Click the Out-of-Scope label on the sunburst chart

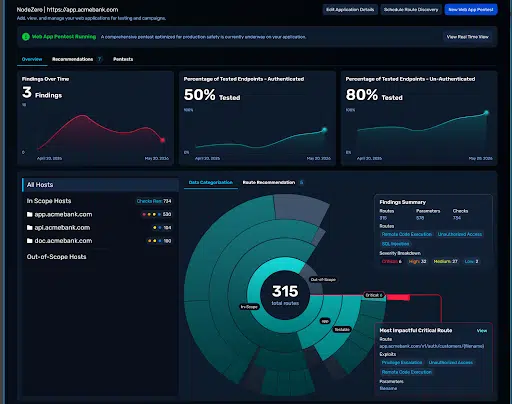[x=323, y=280]
